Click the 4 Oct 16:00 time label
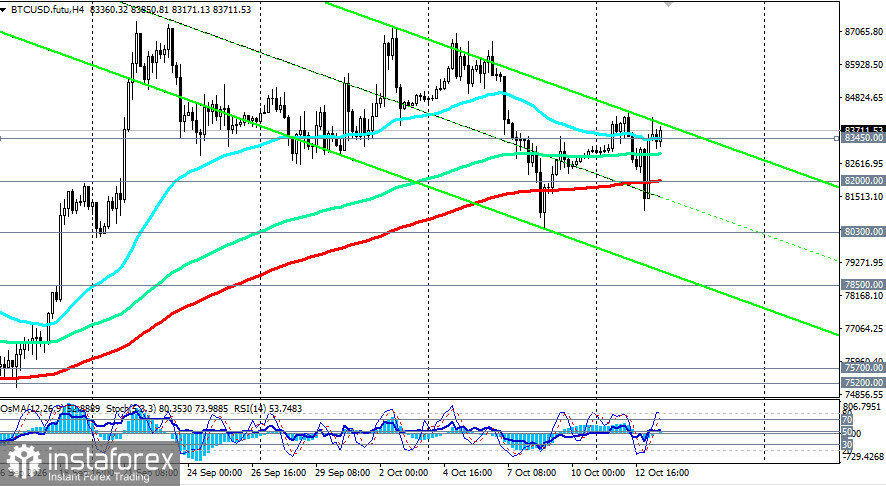This screenshot has height=486, width=886. [x=467, y=473]
